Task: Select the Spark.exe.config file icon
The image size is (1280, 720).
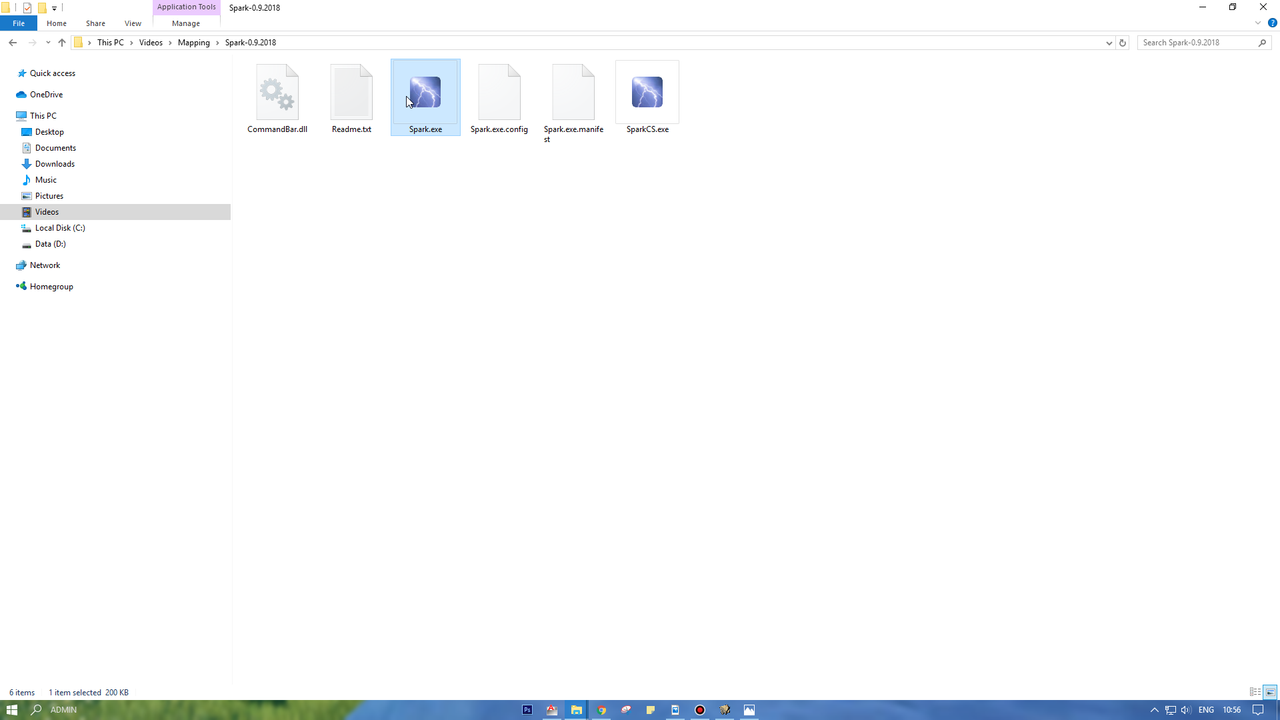Action: click(x=499, y=91)
